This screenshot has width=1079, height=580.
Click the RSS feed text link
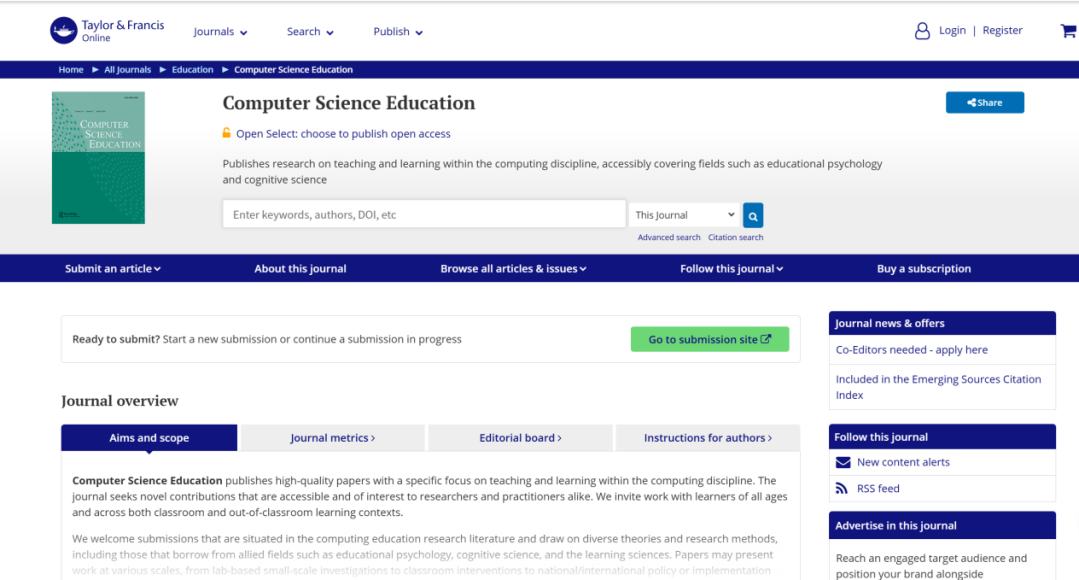point(878,488)
